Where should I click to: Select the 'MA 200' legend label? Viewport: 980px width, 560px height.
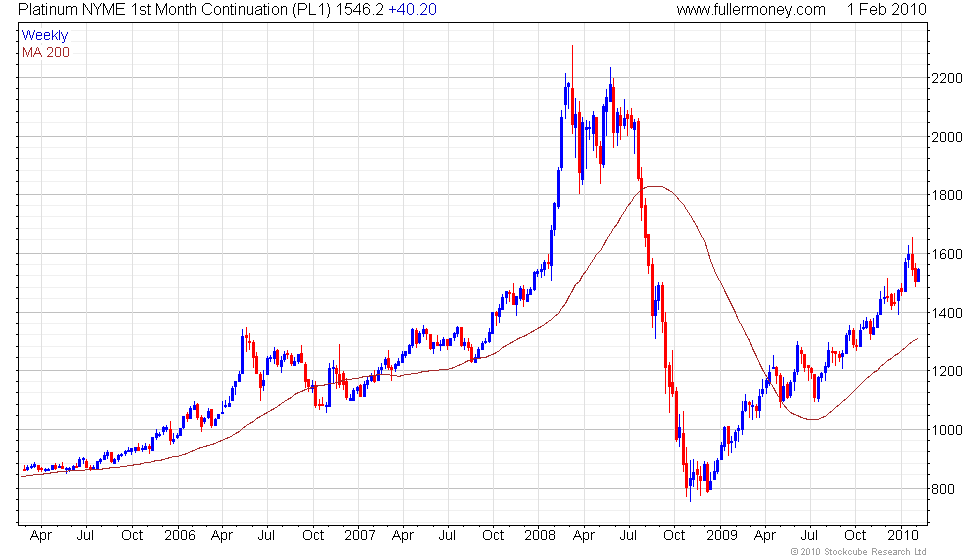click(x=46, y=52)
